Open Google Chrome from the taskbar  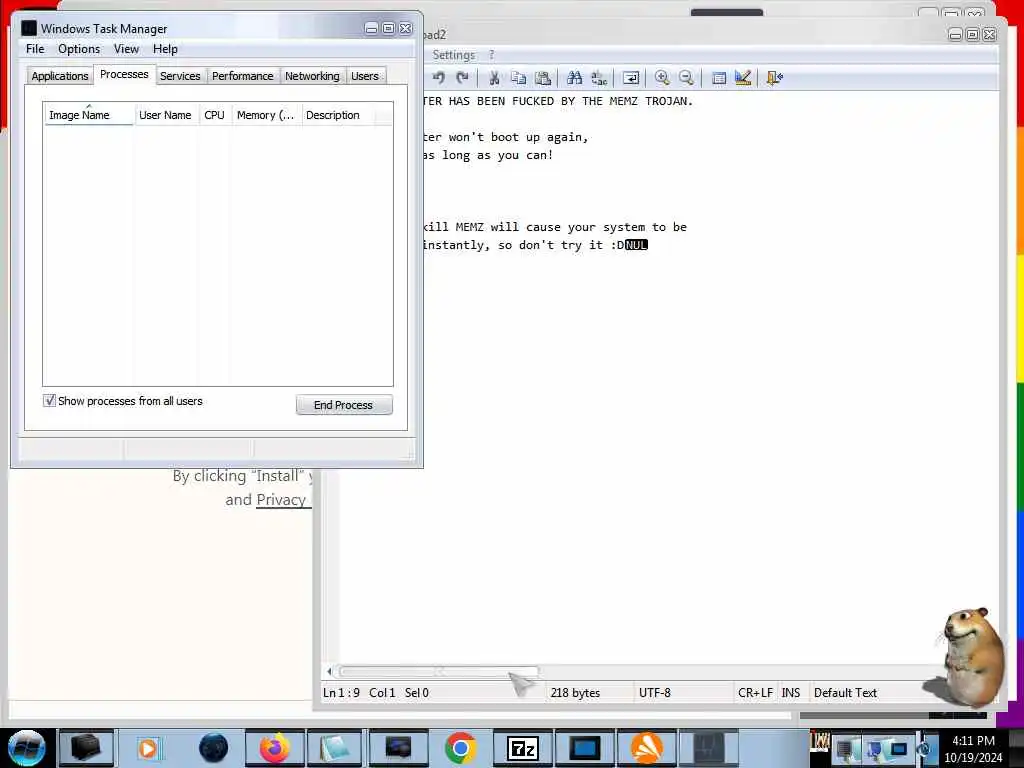pos(460,748)
